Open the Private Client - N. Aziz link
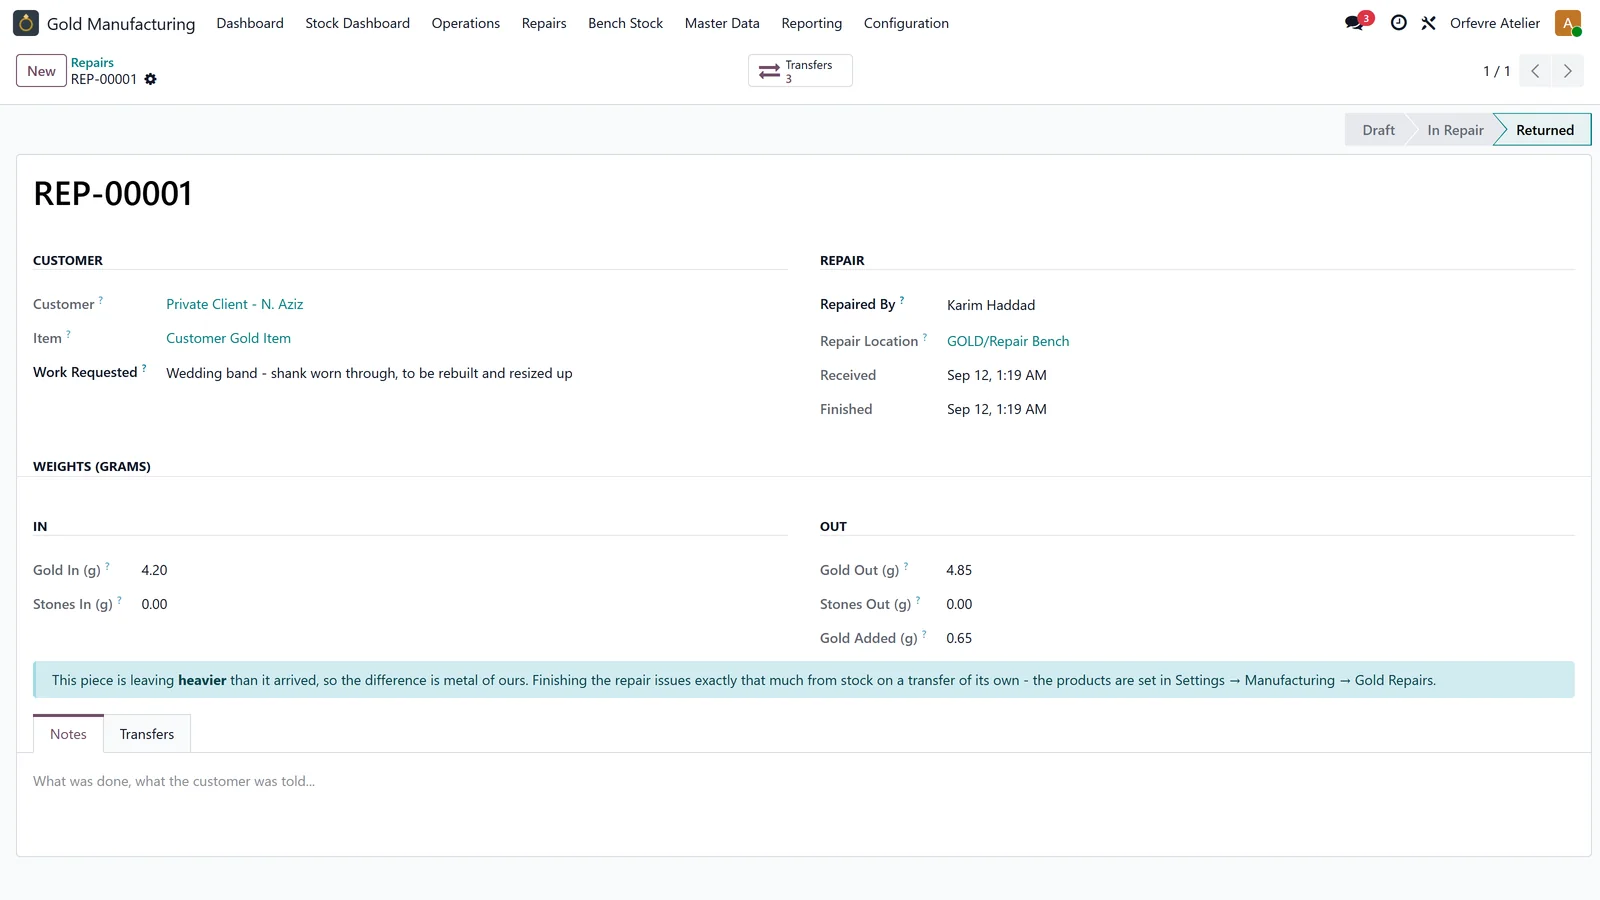 pyautogui.click(x=235, y=304)
